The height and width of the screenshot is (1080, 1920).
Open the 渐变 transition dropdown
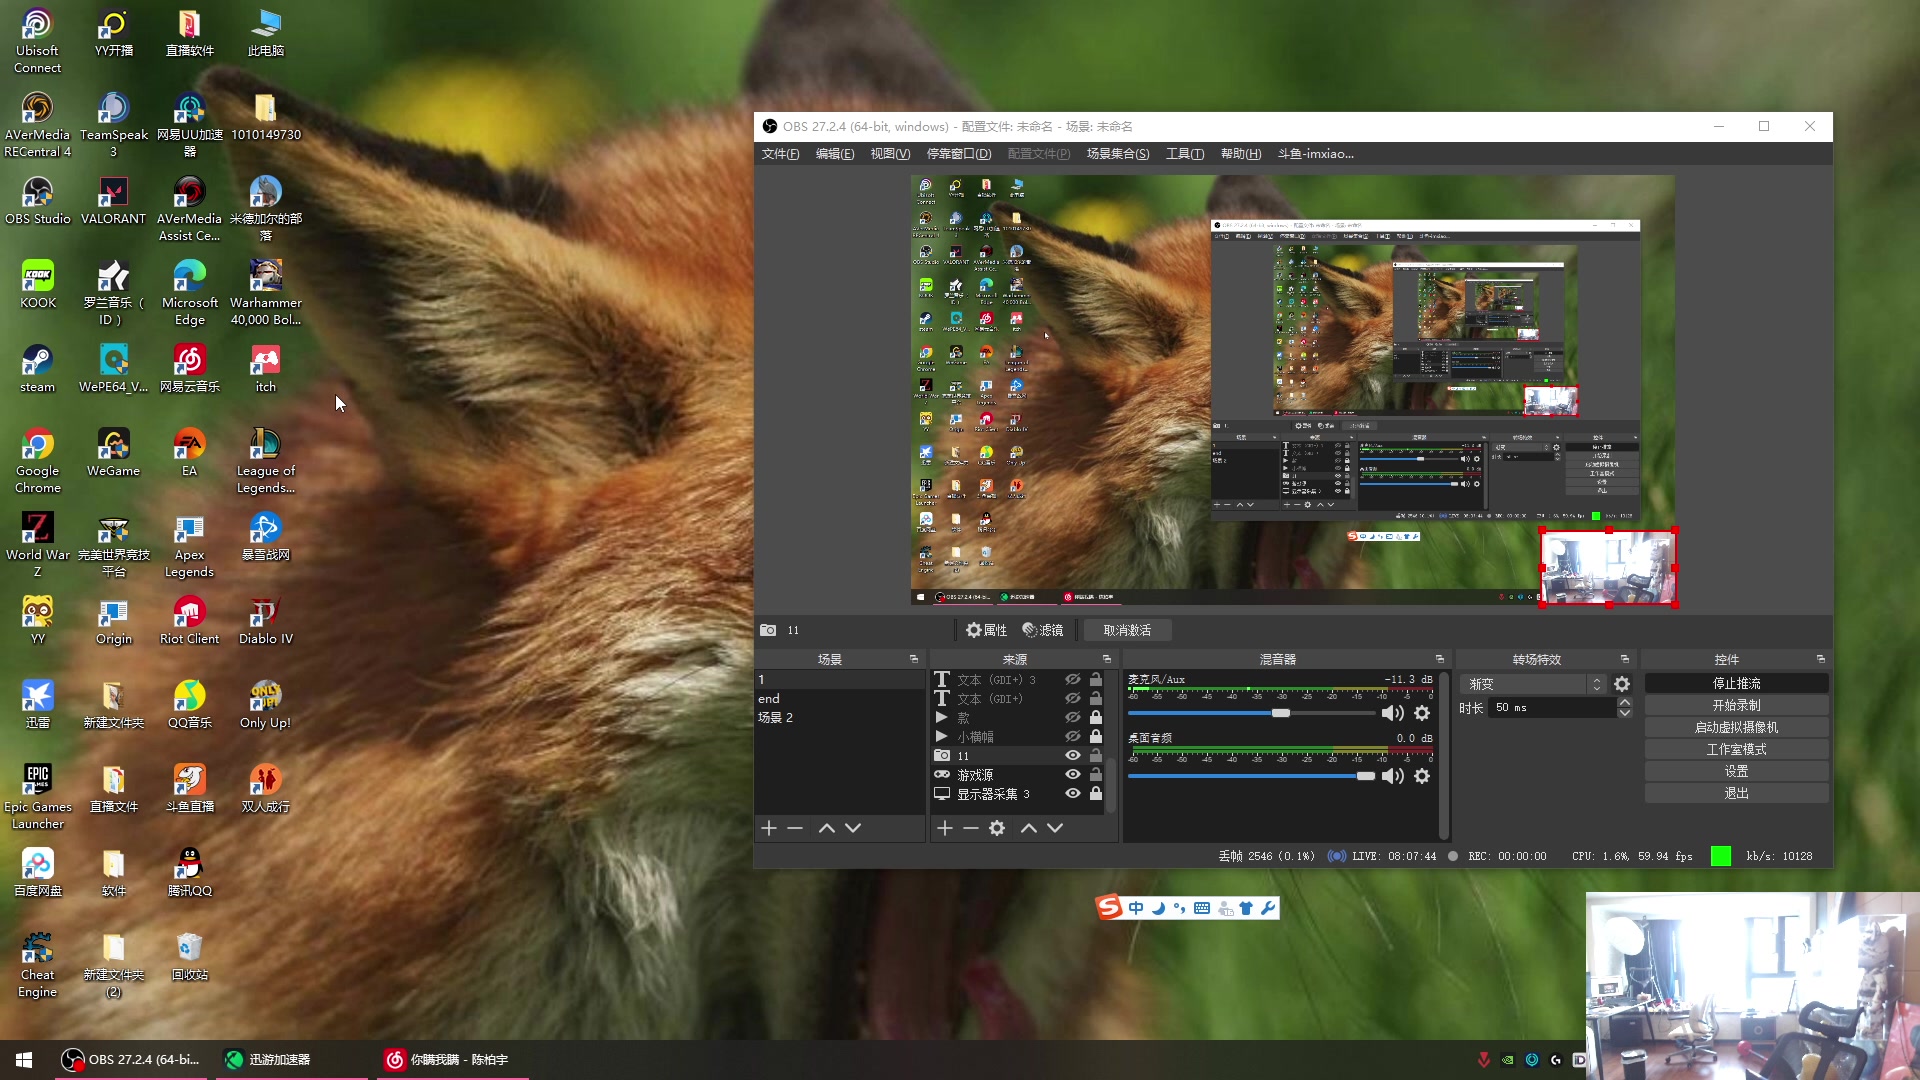click(x=1535, y=684)
